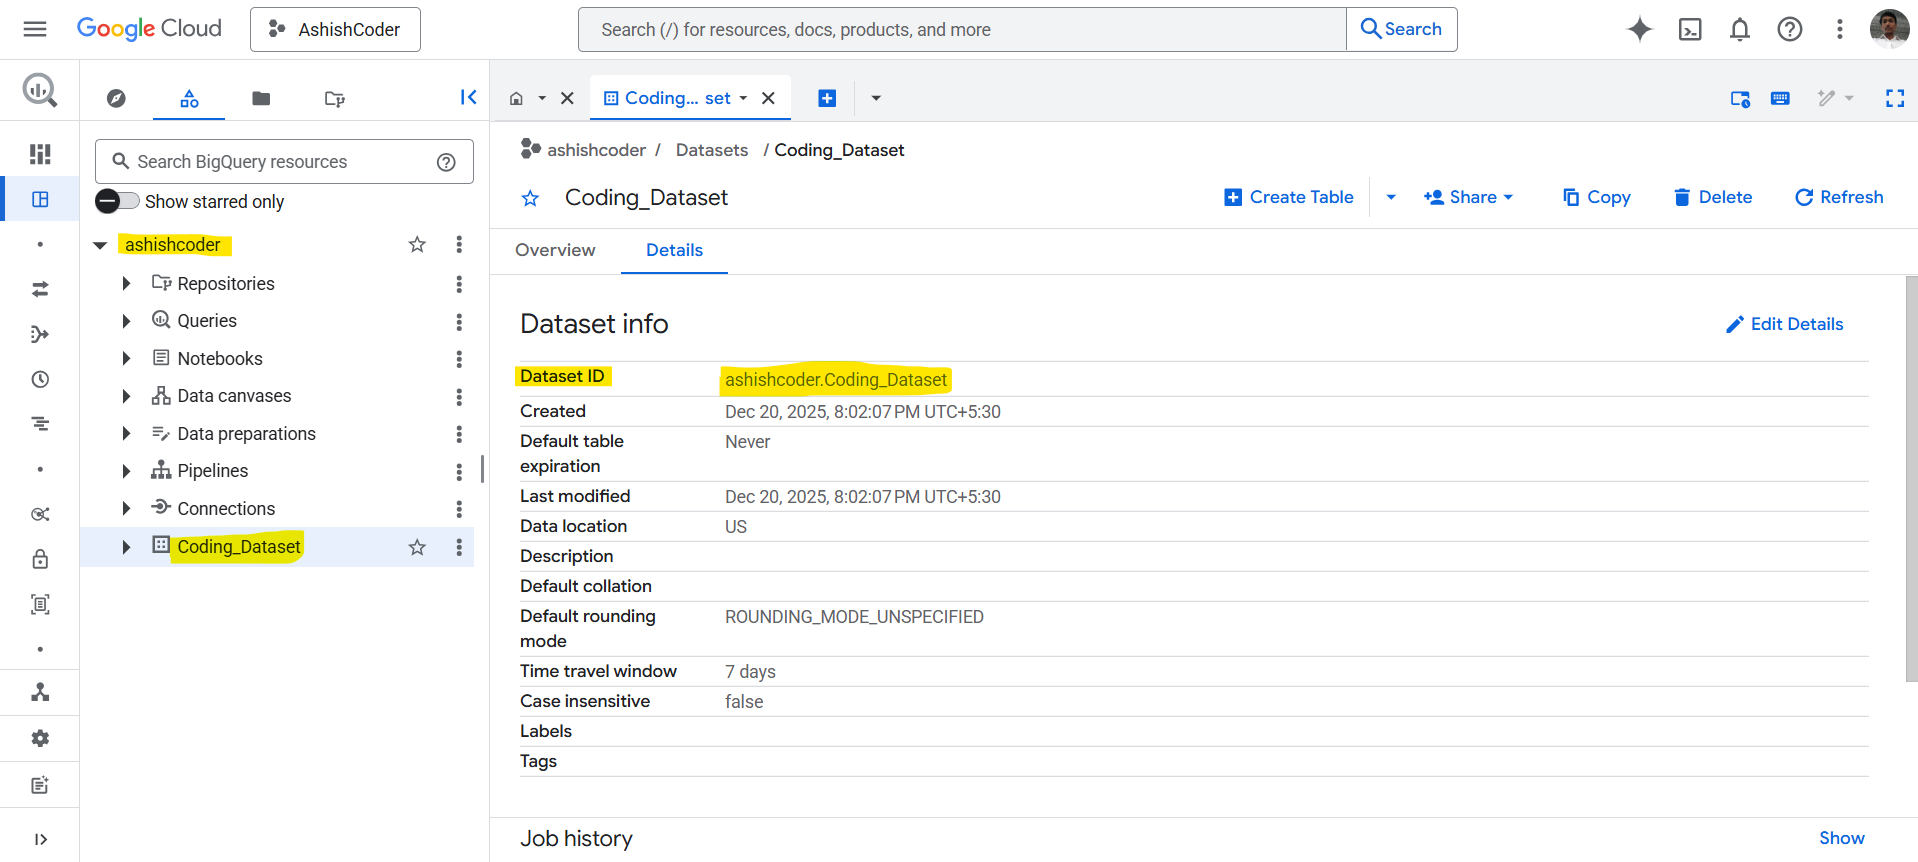Image resolution: width=1918 pixels, height=862 pixels.
Task: Focus the Search BigQuery resources field
Action: coord(284,161)
